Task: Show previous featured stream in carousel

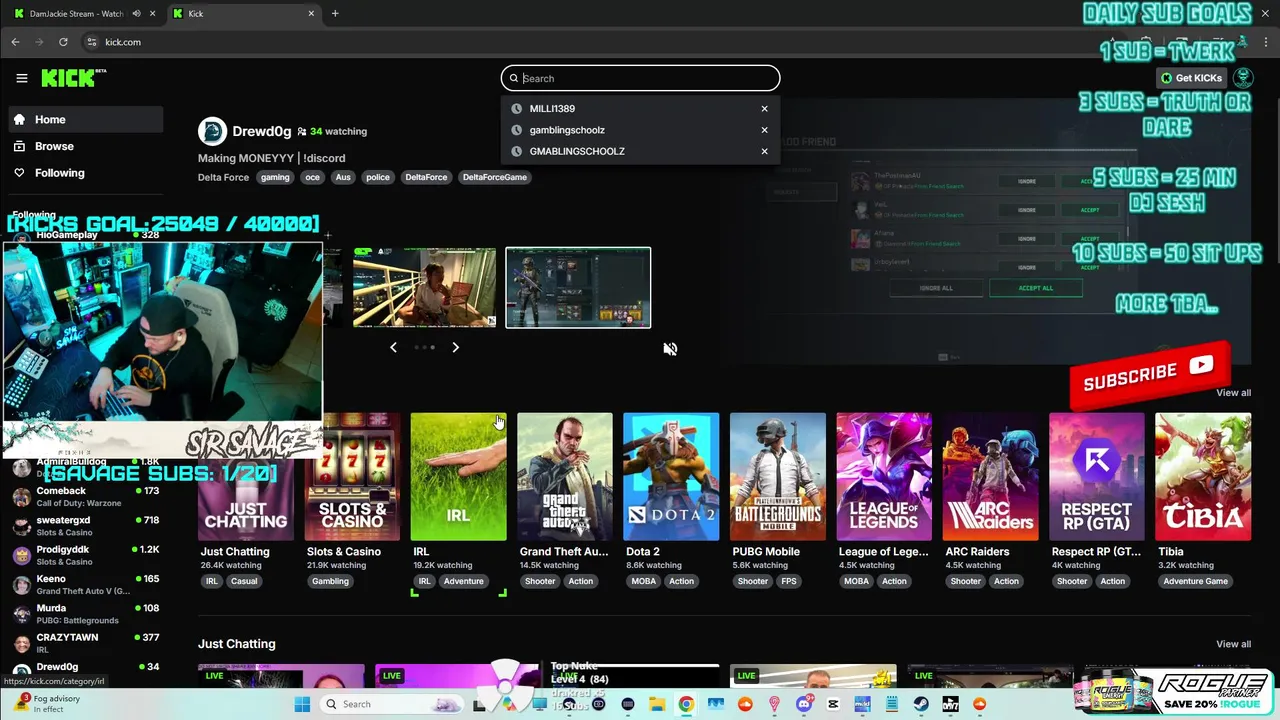Action: [393, 347]
